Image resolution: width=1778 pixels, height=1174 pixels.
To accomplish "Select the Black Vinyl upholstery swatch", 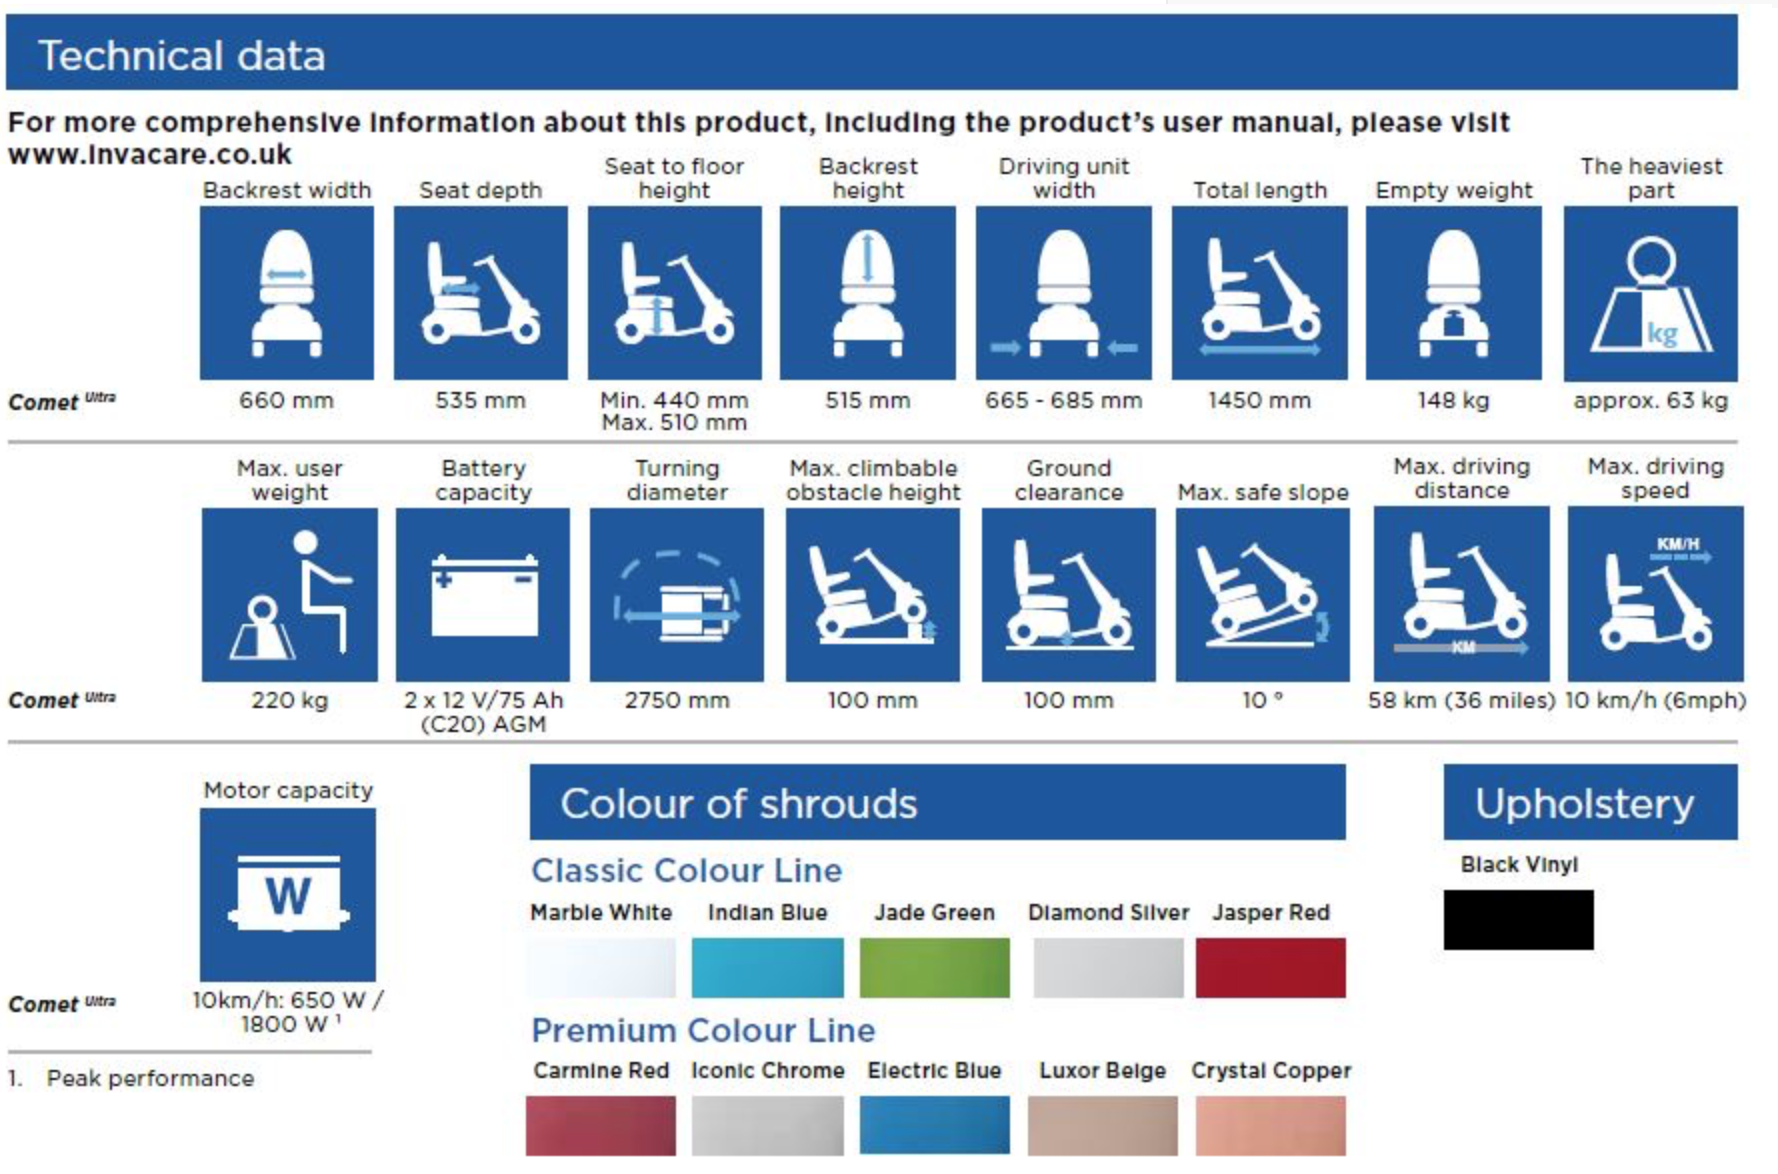I will pyautogui.click(x=1519, y=920).
